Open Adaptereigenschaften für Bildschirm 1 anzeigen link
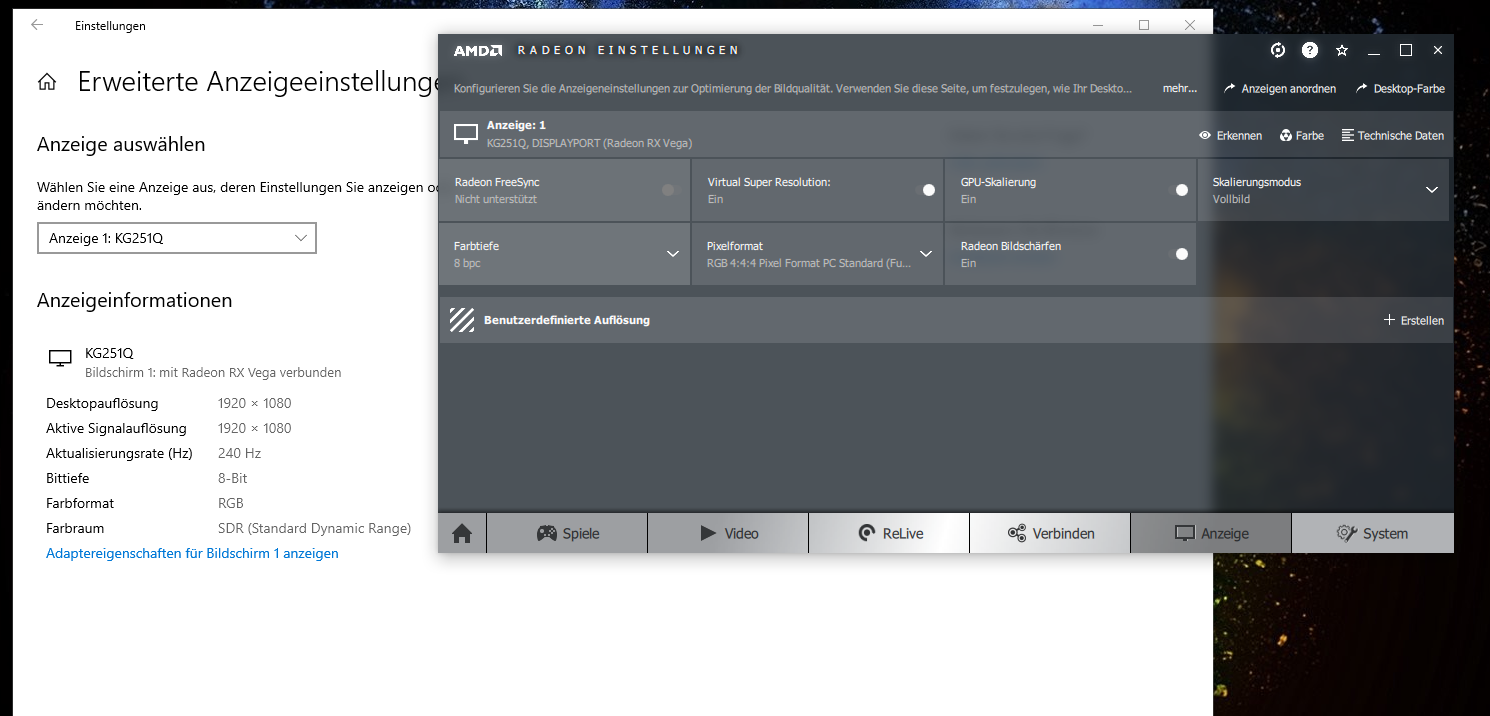This screenshot has height=716, width=1490. (192, 553)
